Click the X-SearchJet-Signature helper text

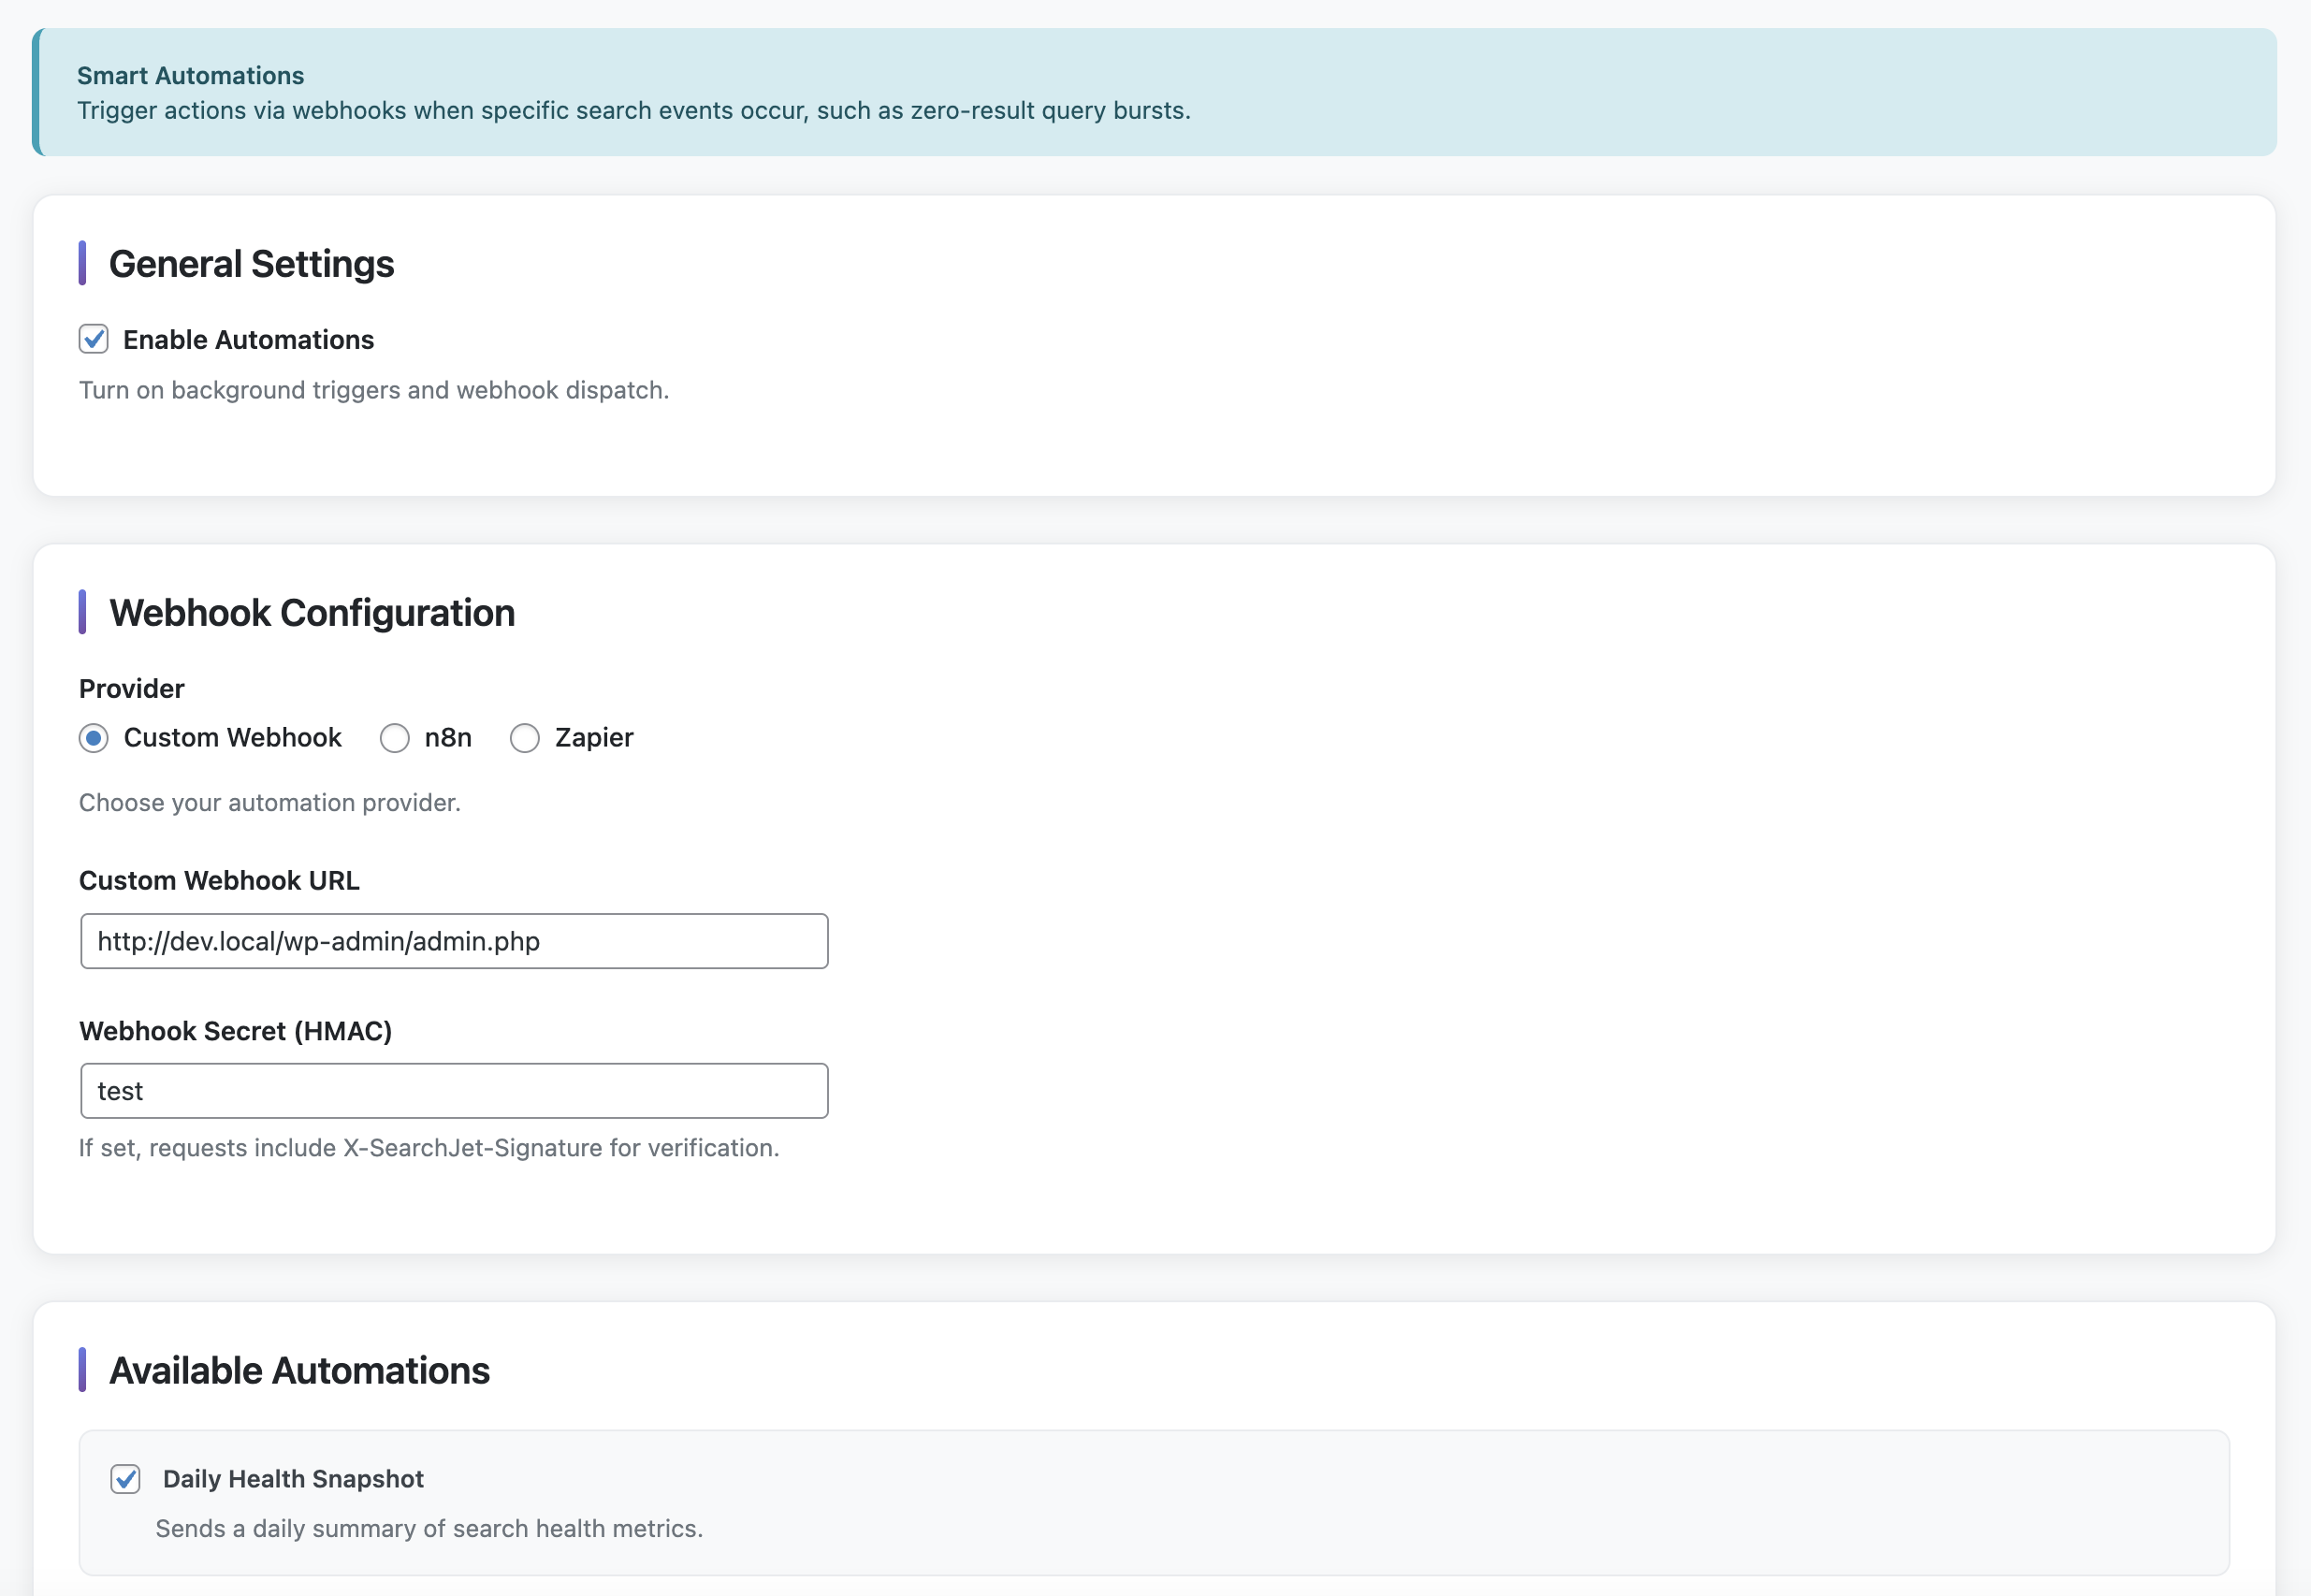click(x=428, y=1148)
